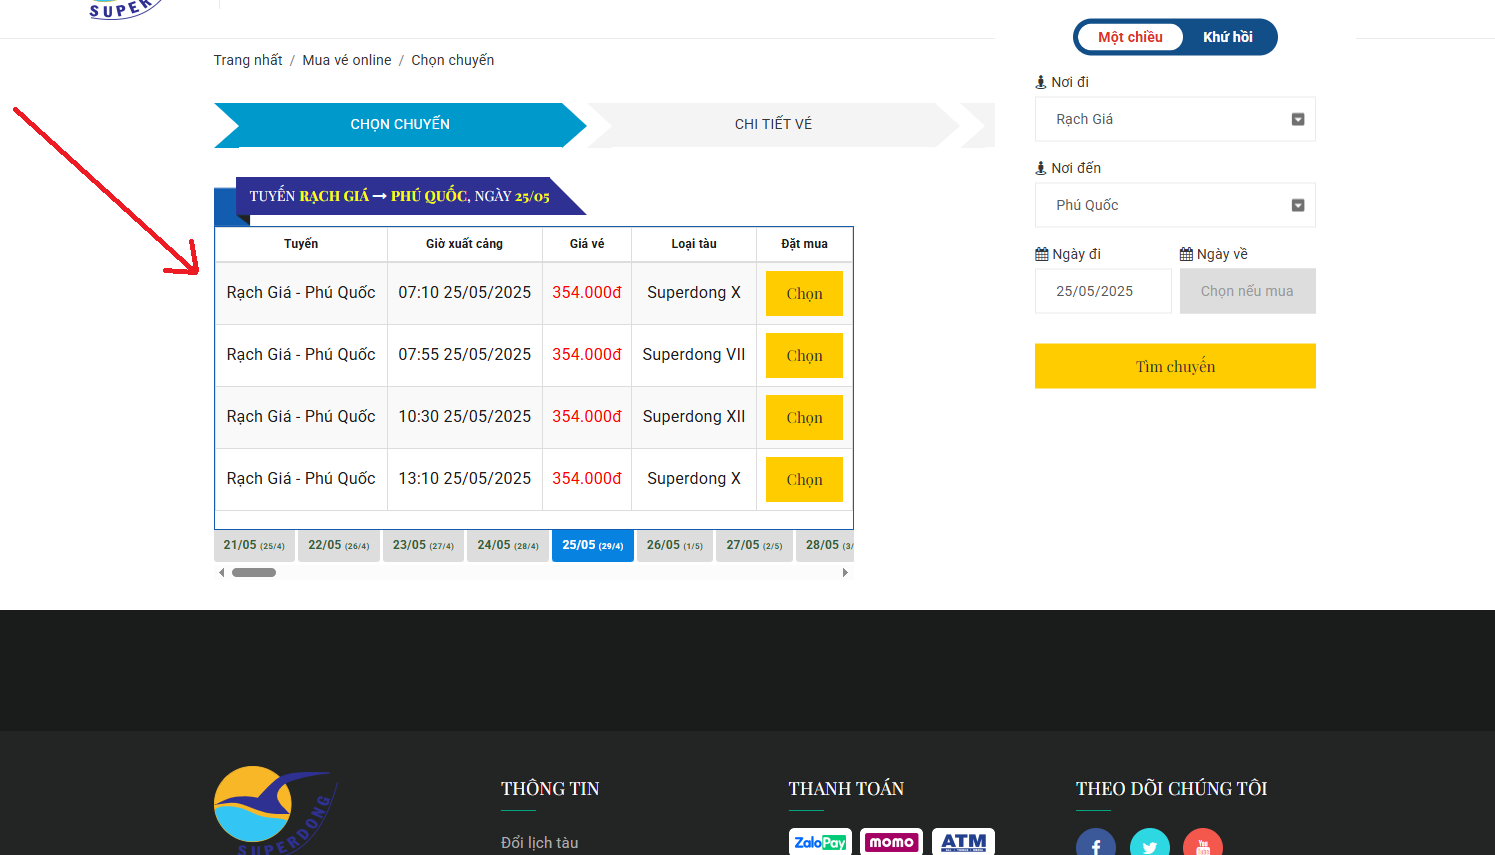
Task: Switch to the 27/05 date tab
Action: coord(754,546)
